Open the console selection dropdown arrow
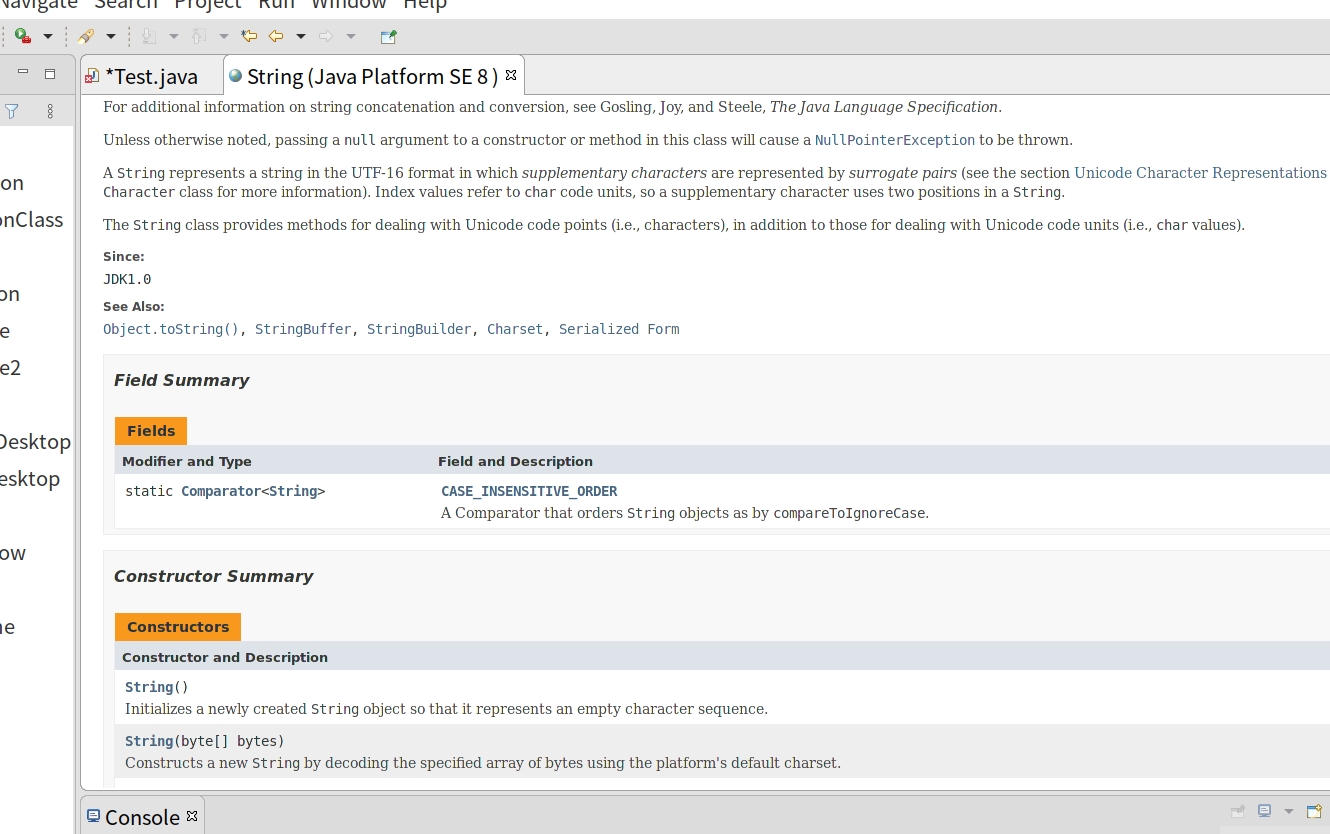The width and height of the screenshot is (1330, 834). 1288,811
